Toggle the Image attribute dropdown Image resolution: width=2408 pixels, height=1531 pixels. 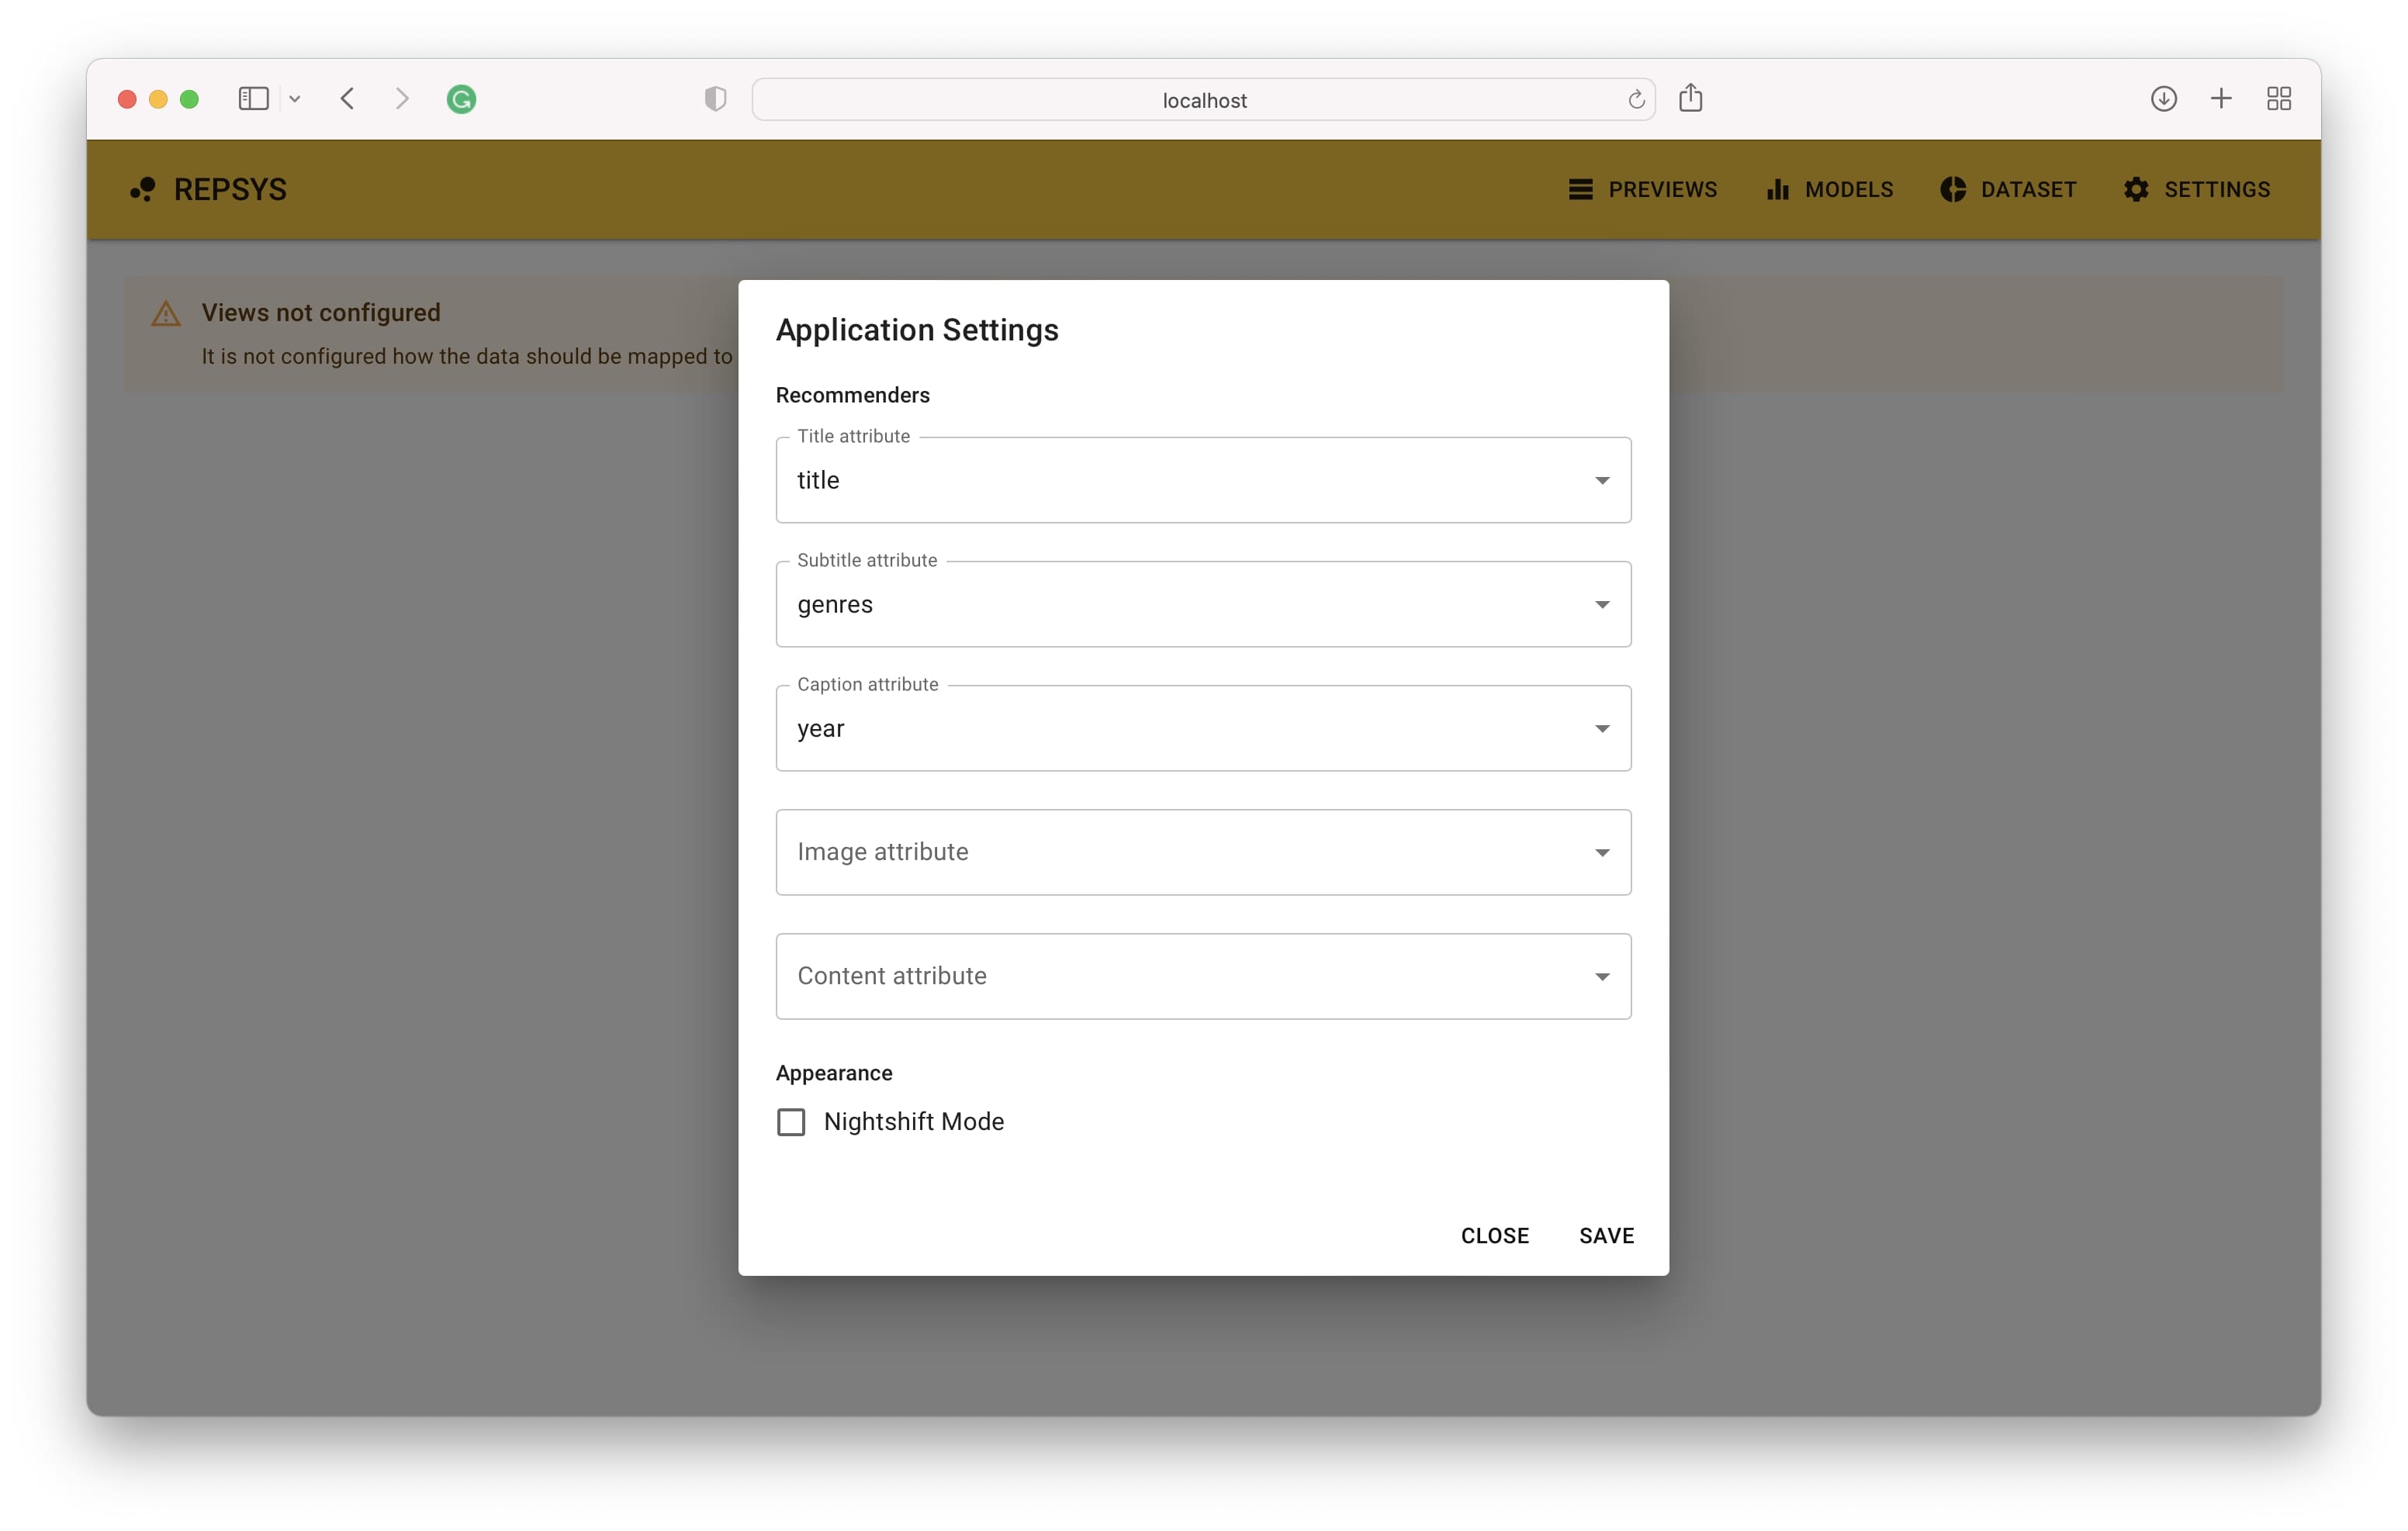1600,852
